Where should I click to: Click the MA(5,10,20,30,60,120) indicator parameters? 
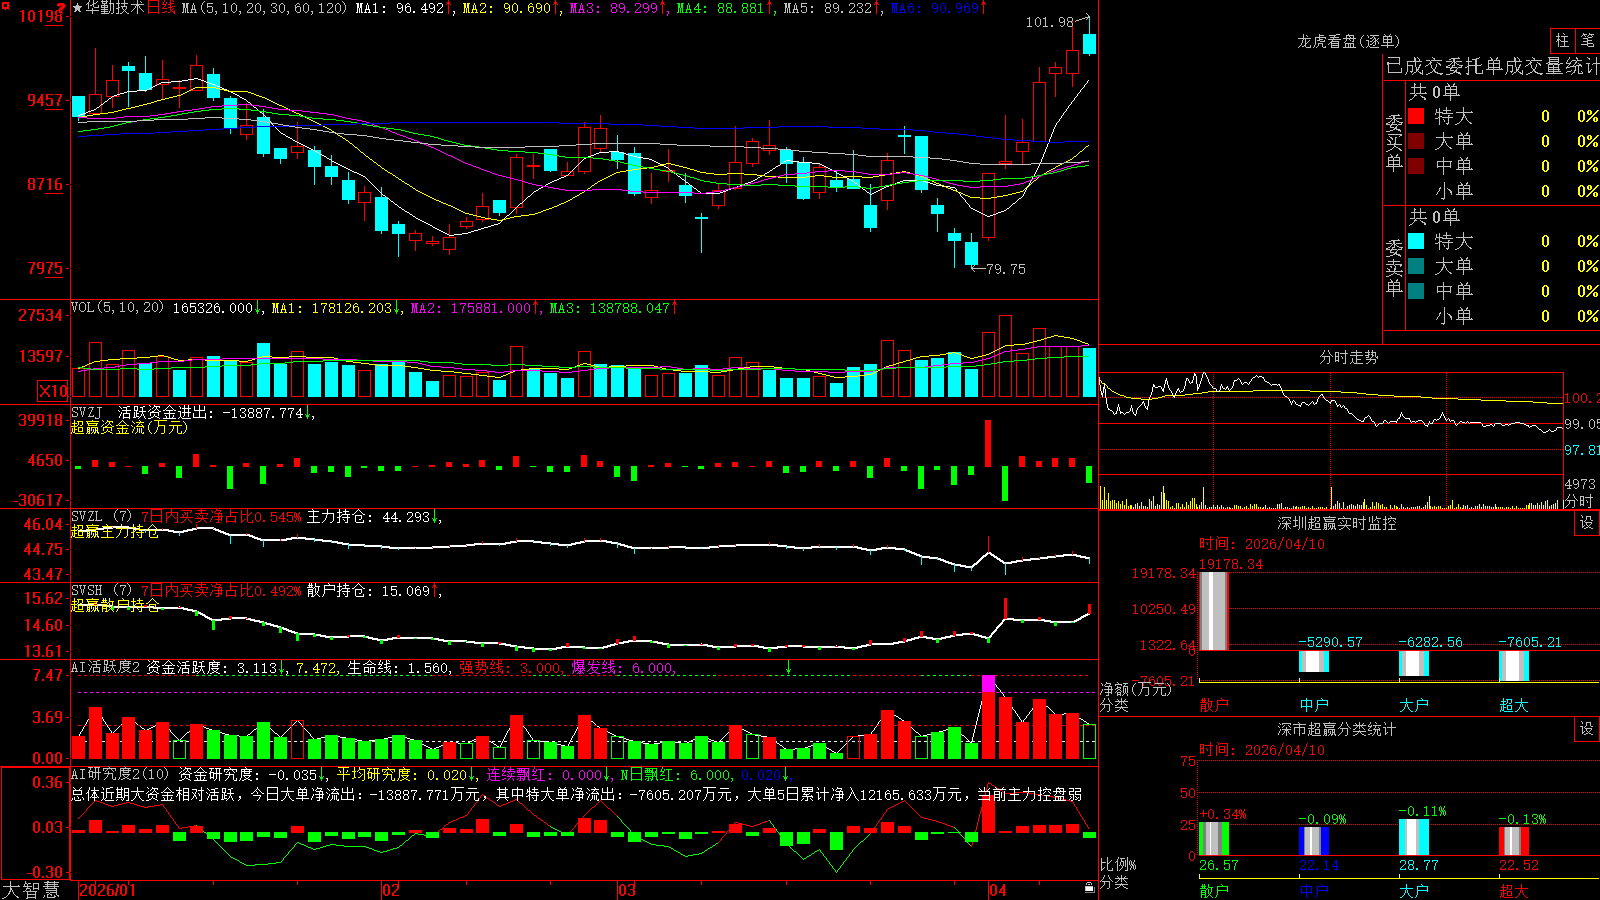pyautogui.click(x=264, y=8)
